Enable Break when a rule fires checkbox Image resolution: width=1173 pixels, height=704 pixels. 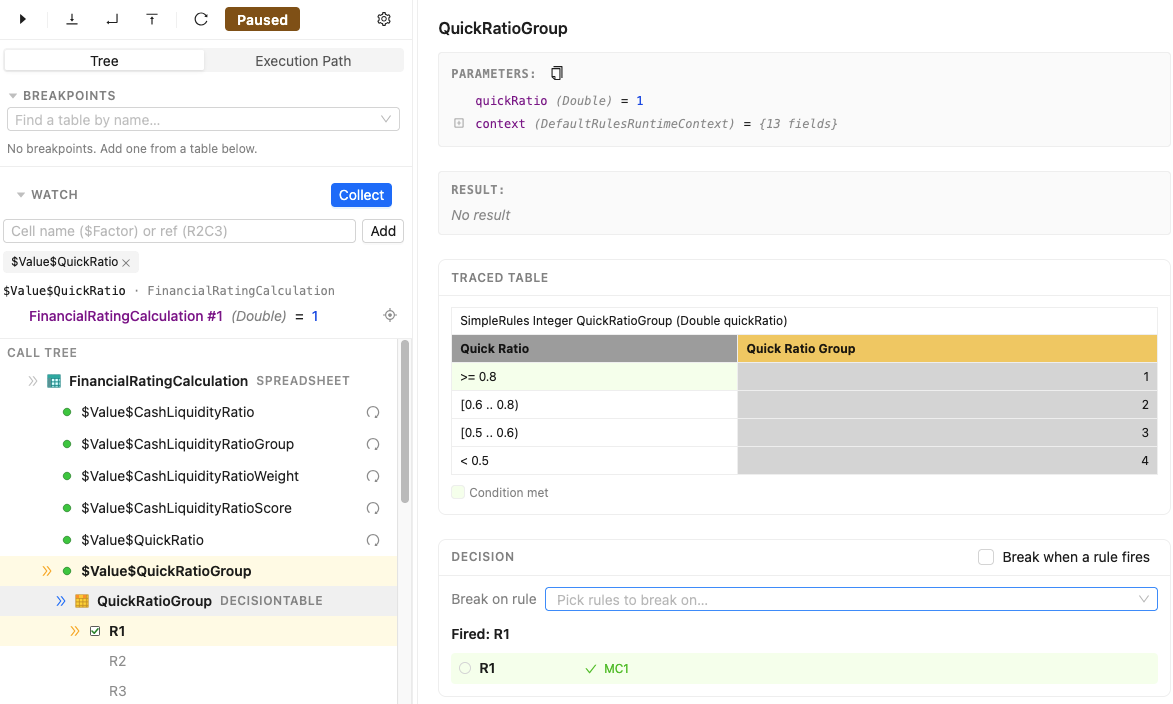(x=986, y=557)
